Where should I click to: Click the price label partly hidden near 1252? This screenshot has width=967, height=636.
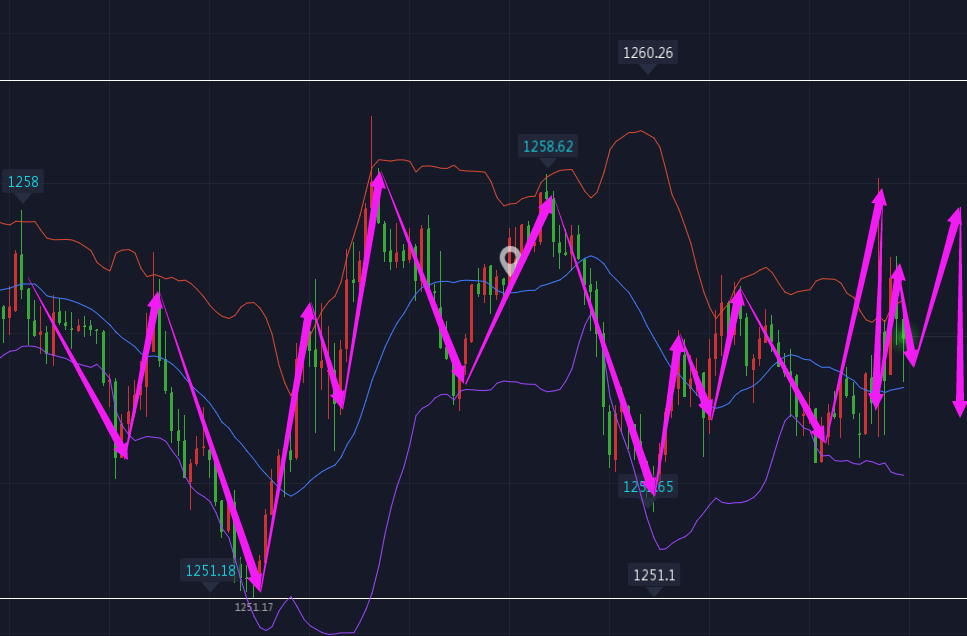[x=648, y=487]
